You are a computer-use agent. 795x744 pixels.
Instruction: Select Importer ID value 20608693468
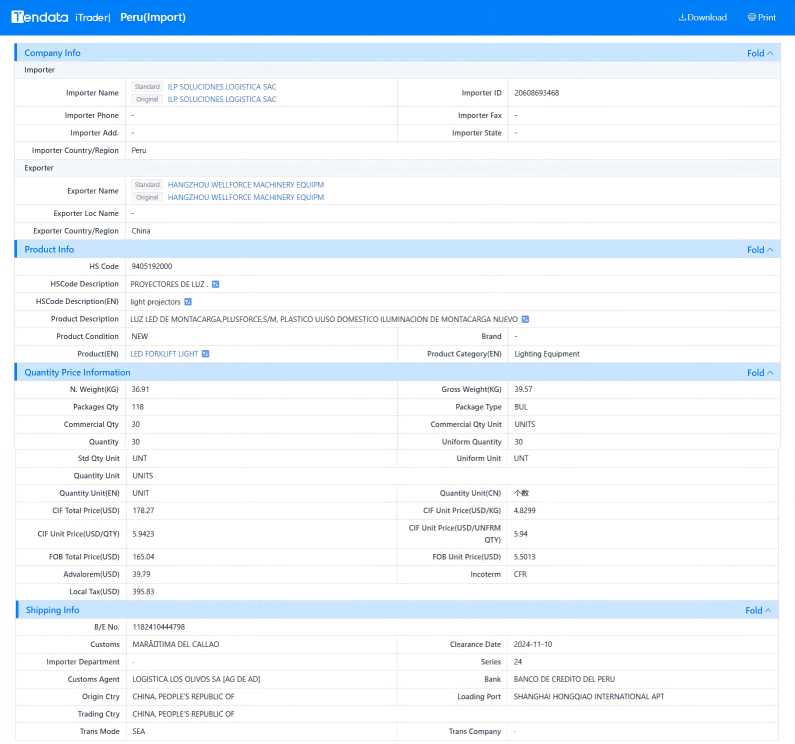[536, 93]
